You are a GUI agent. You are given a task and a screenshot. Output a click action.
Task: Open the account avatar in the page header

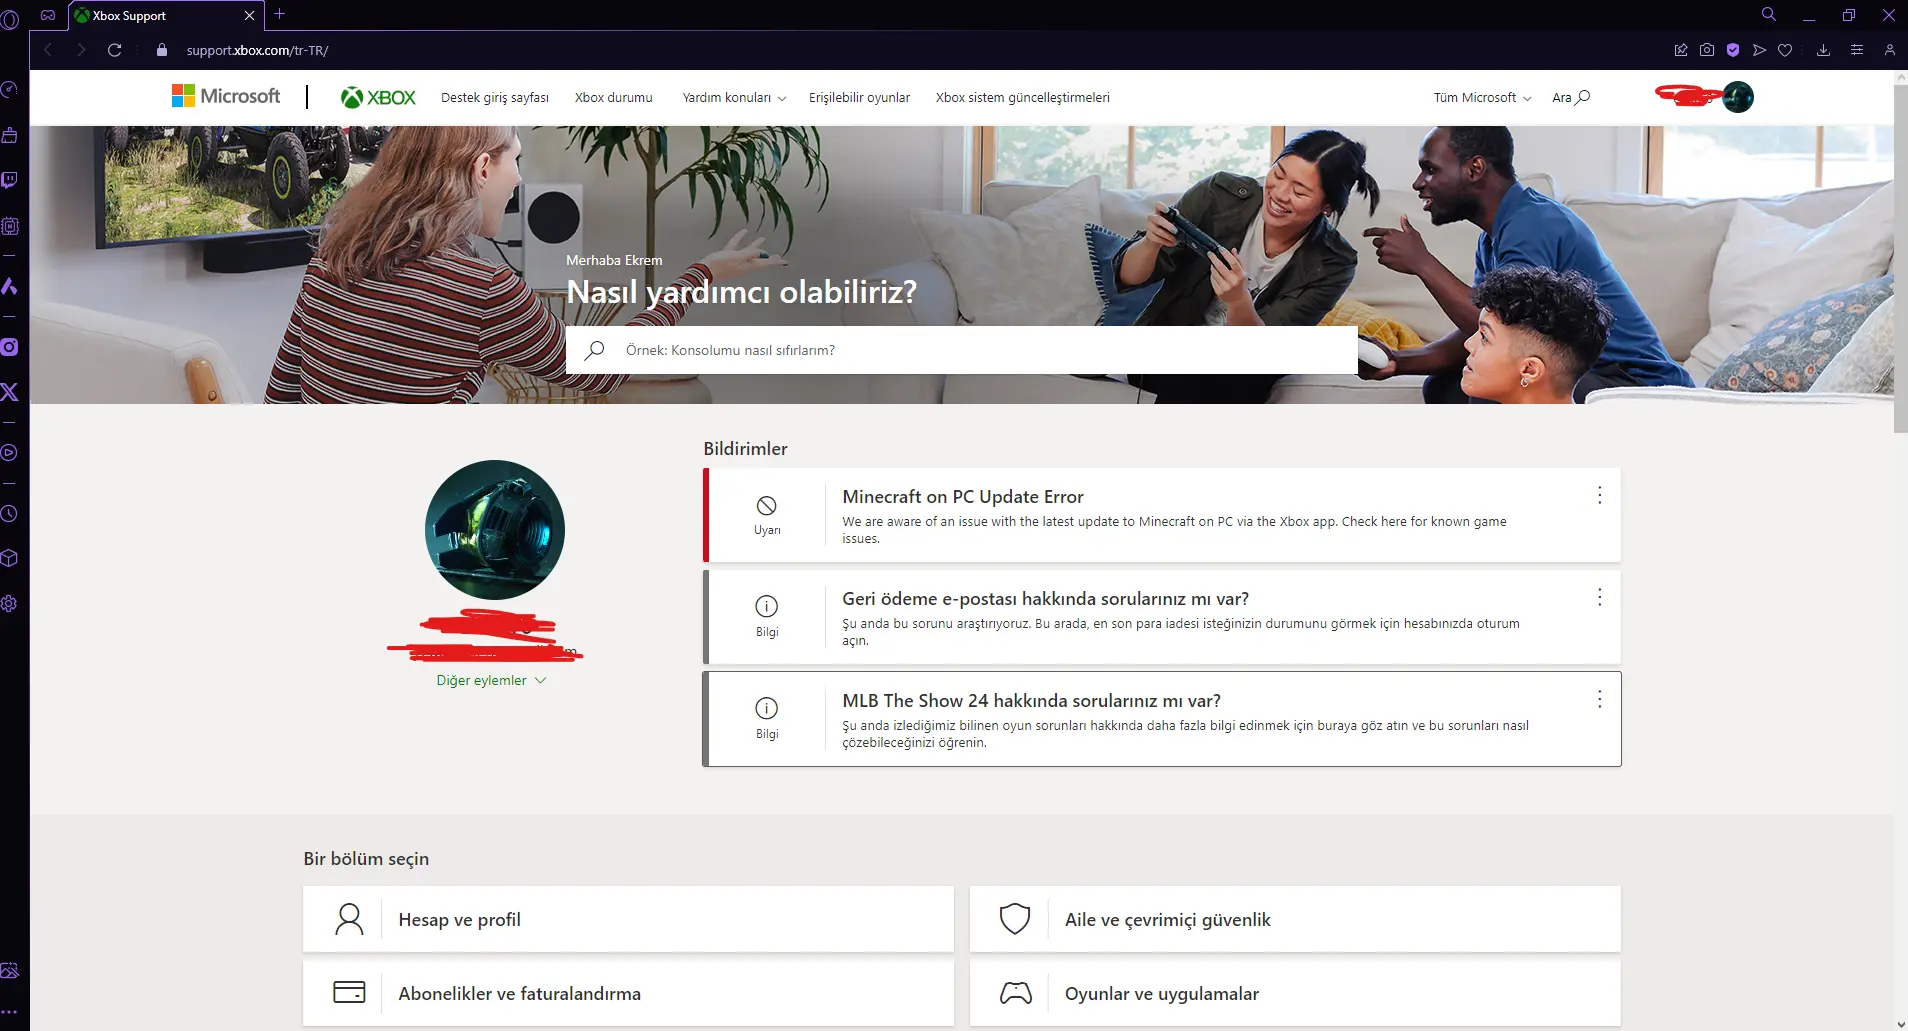point(1738,97)
